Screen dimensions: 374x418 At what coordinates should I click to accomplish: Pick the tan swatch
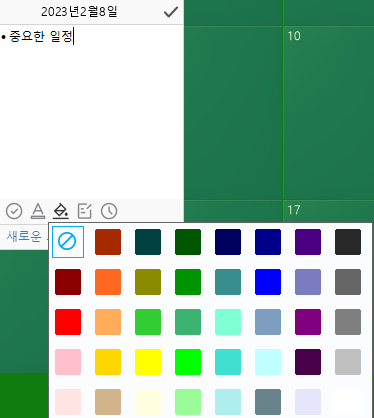click(108, 402)
